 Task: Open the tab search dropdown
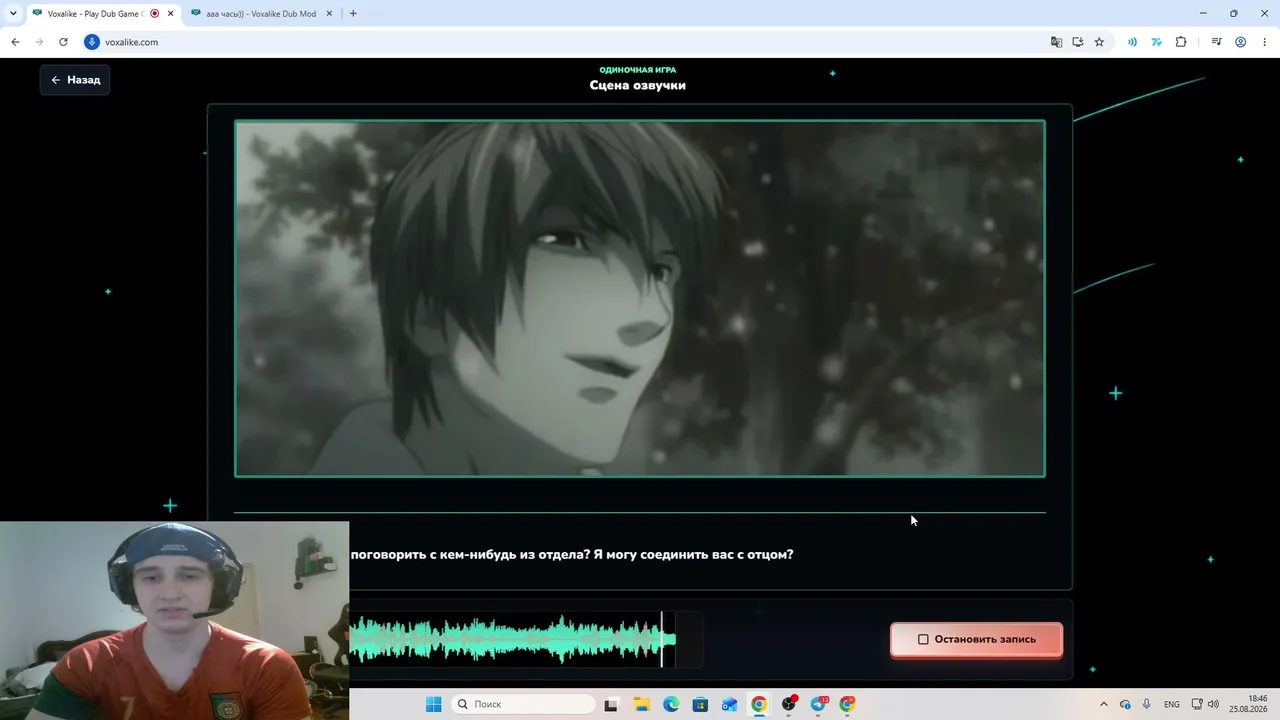(x=13, y=14)
